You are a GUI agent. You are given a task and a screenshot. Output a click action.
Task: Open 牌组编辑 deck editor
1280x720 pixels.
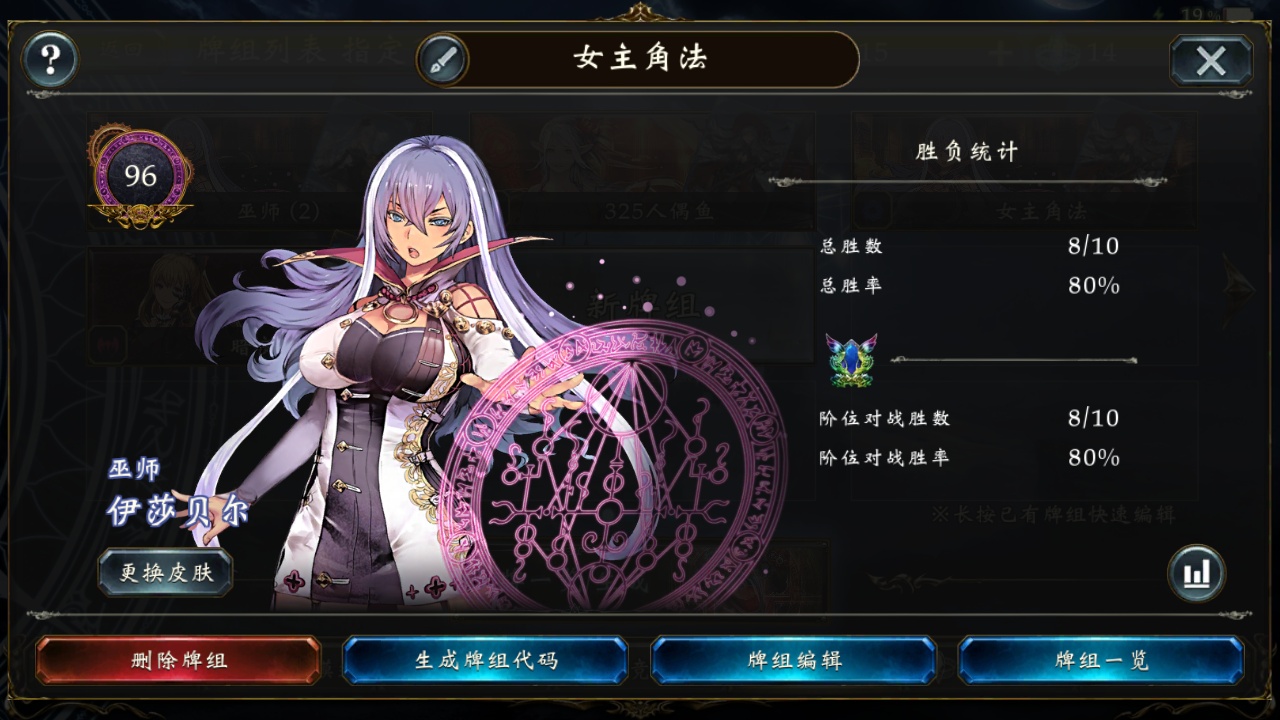794,660
